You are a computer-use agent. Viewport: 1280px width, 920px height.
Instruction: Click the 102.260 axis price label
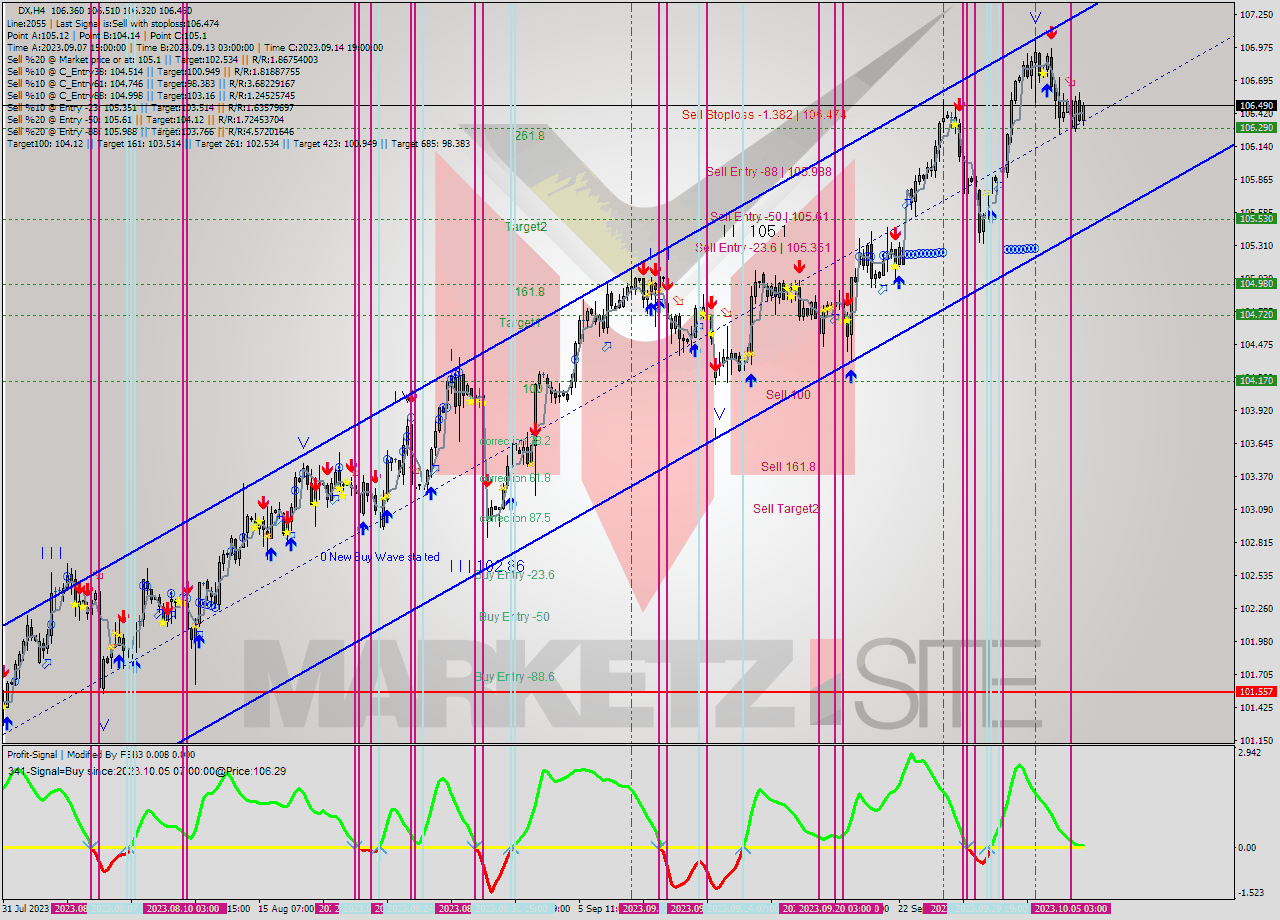point(1256,608)
